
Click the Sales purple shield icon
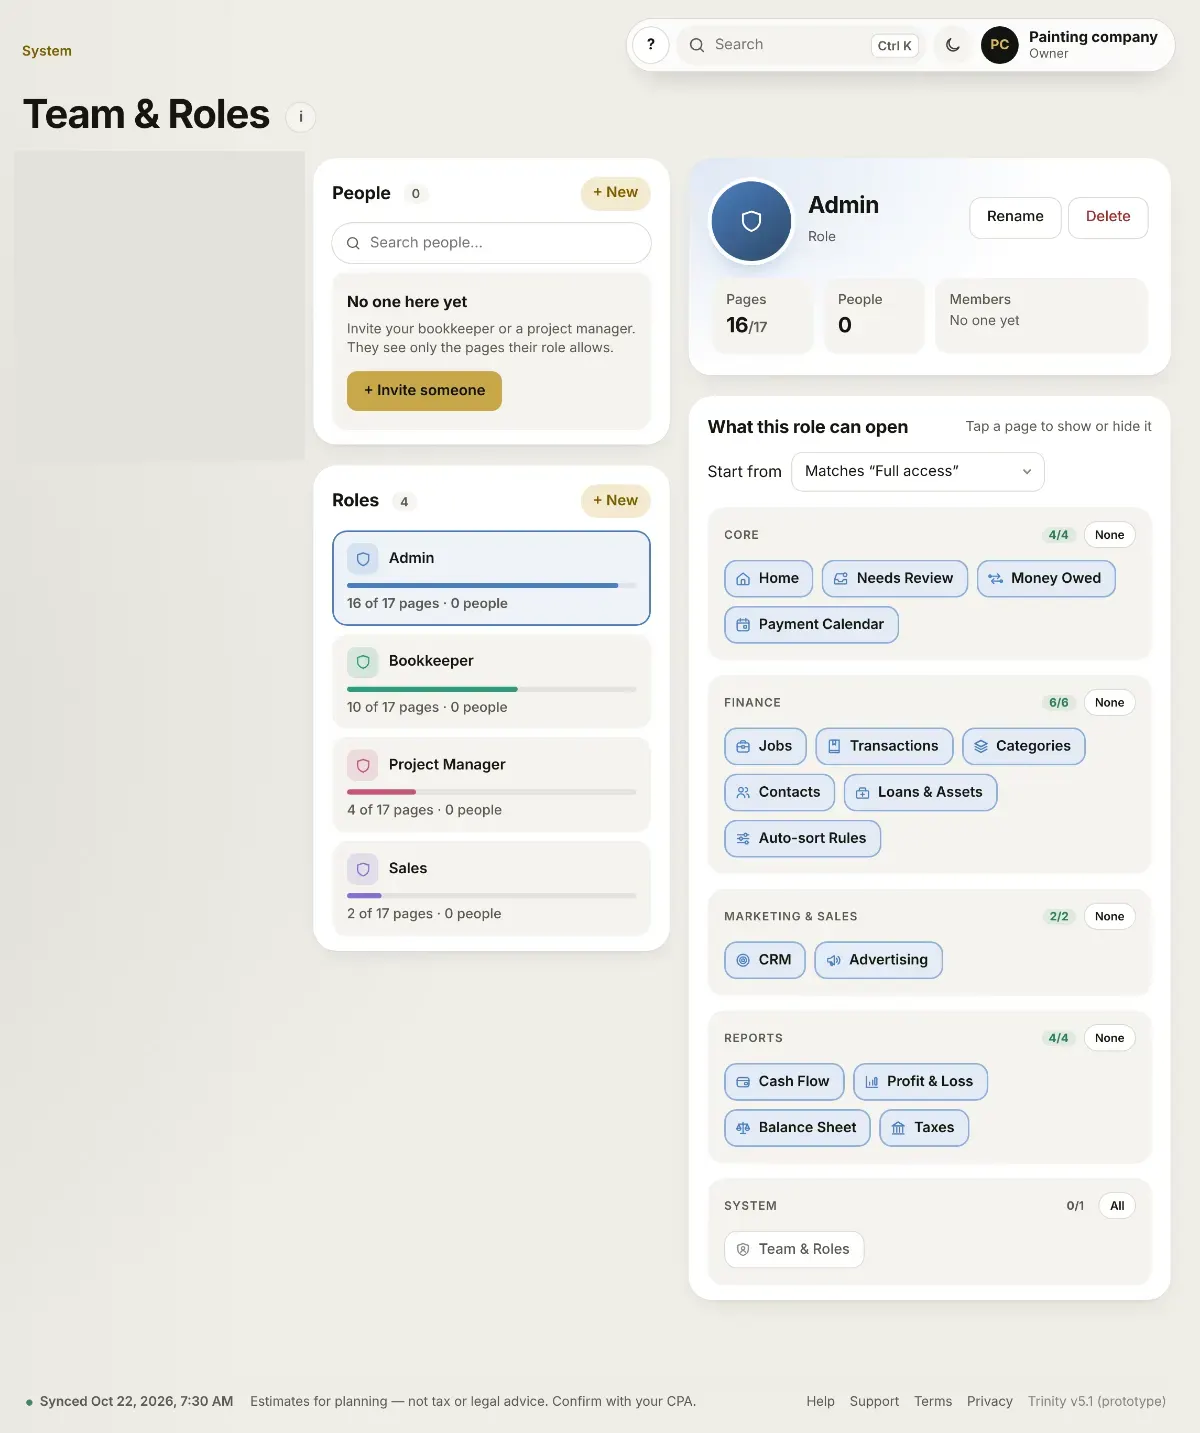(x=363, y=869)
